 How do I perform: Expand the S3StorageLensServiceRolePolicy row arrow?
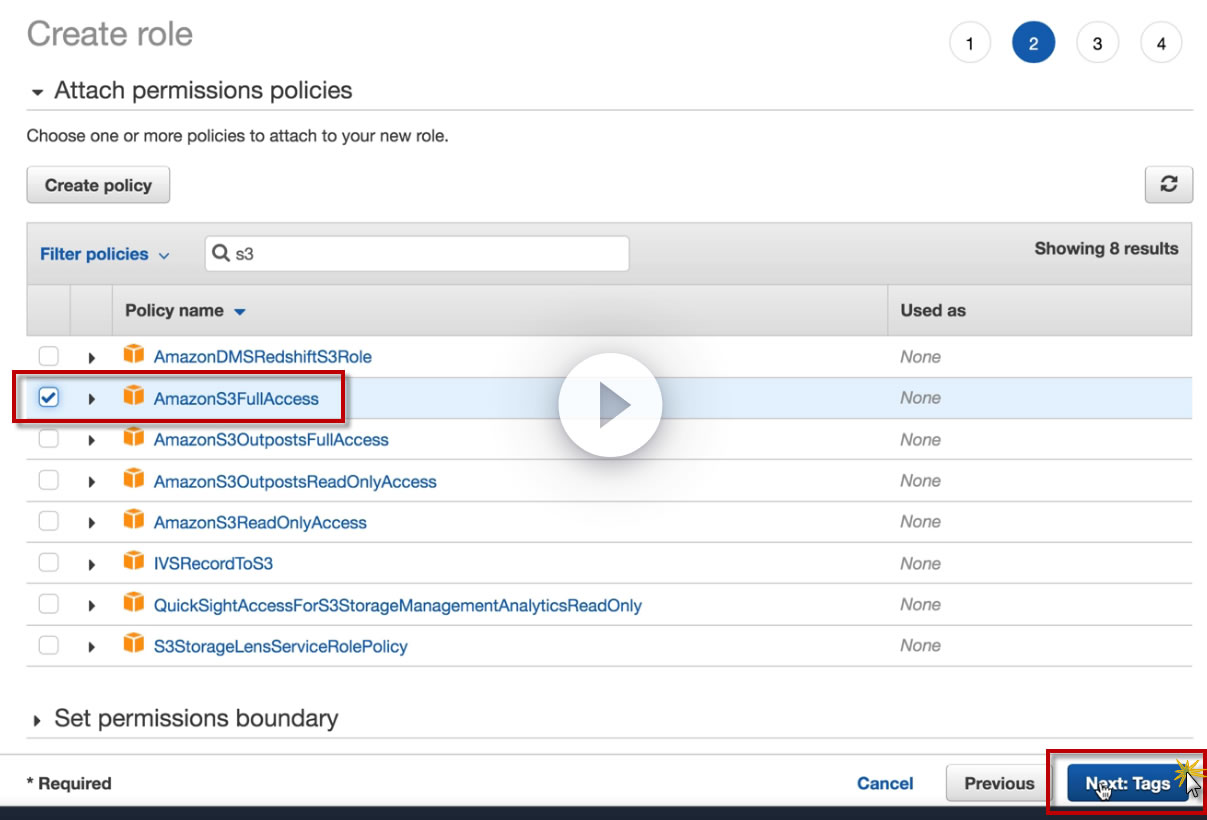pyautogui.click(x=91, y=647)
